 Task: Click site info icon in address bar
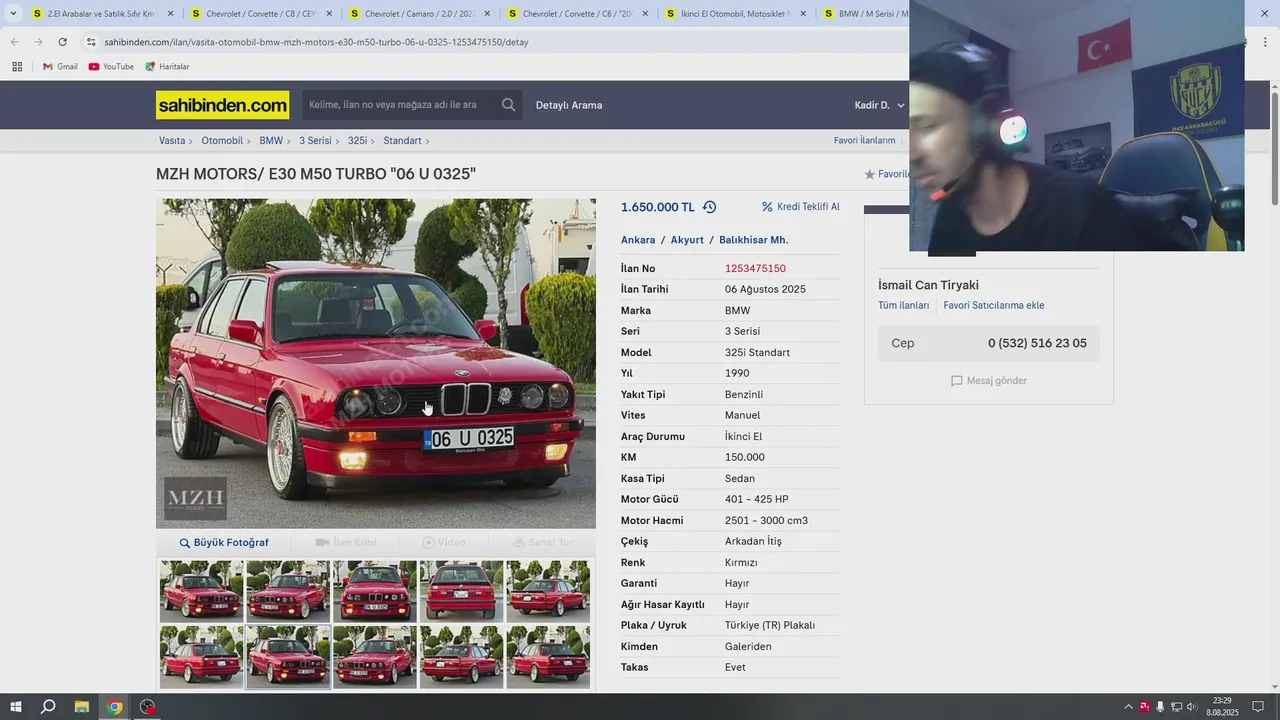(91, 42)
